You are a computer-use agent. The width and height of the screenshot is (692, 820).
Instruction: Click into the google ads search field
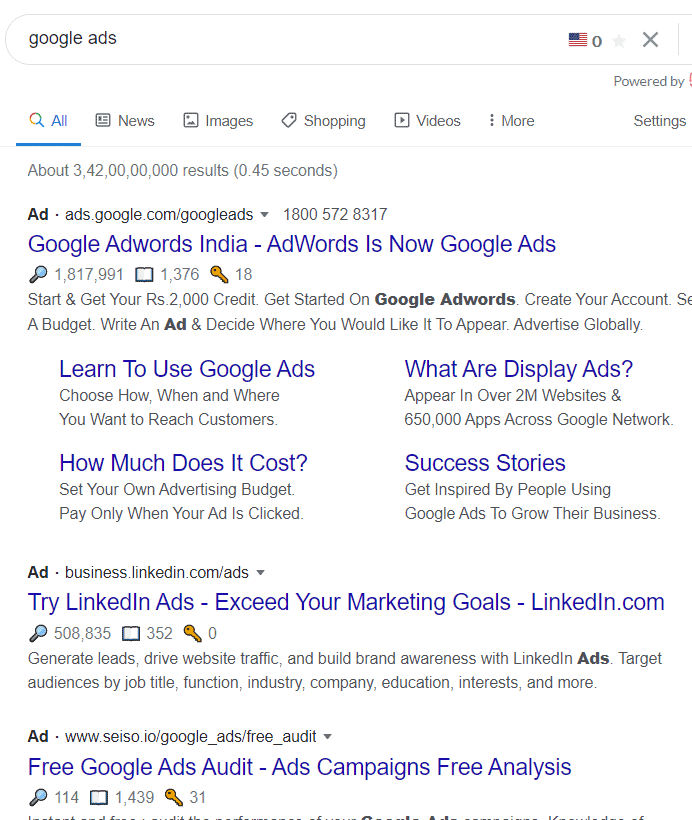coord(282,39)
